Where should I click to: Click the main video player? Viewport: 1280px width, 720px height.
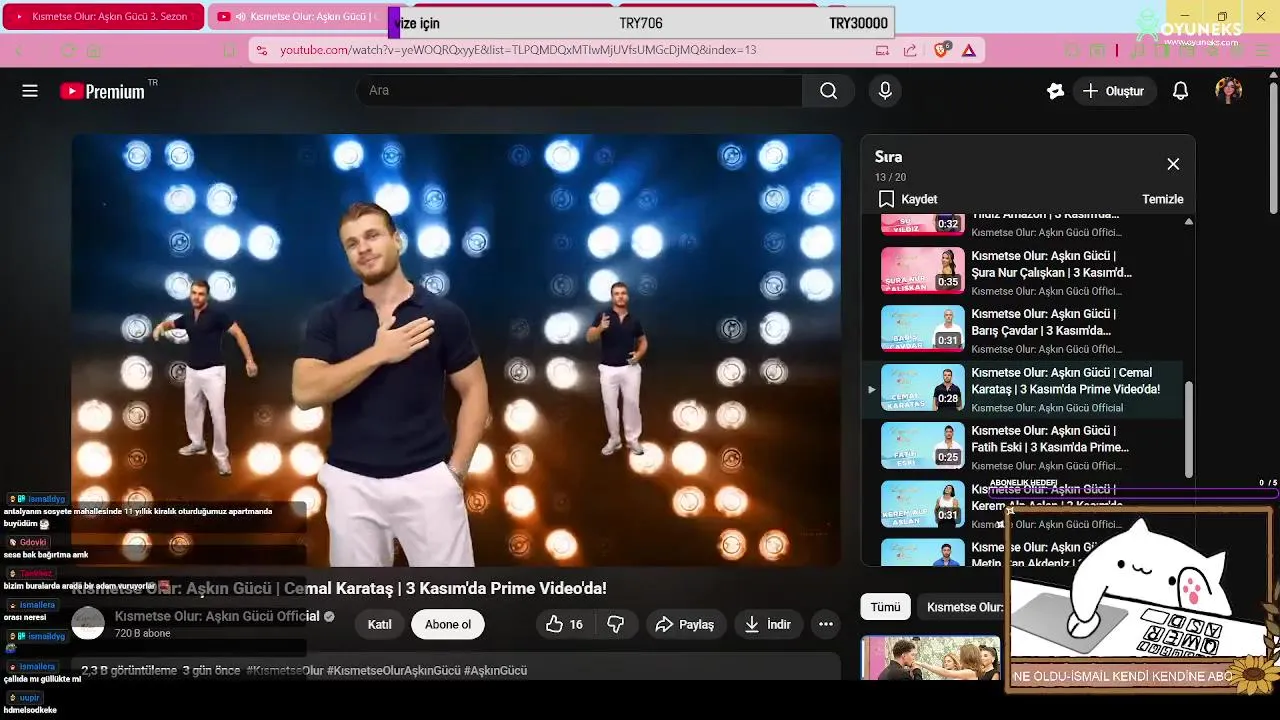(456, 350)
